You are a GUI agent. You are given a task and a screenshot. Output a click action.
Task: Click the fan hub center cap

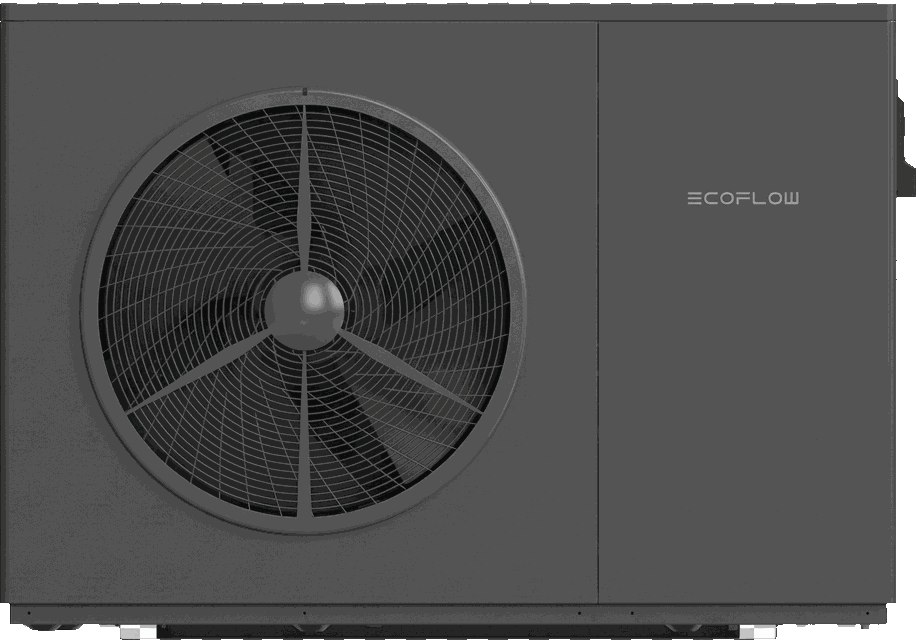click(x=304, y=310)
